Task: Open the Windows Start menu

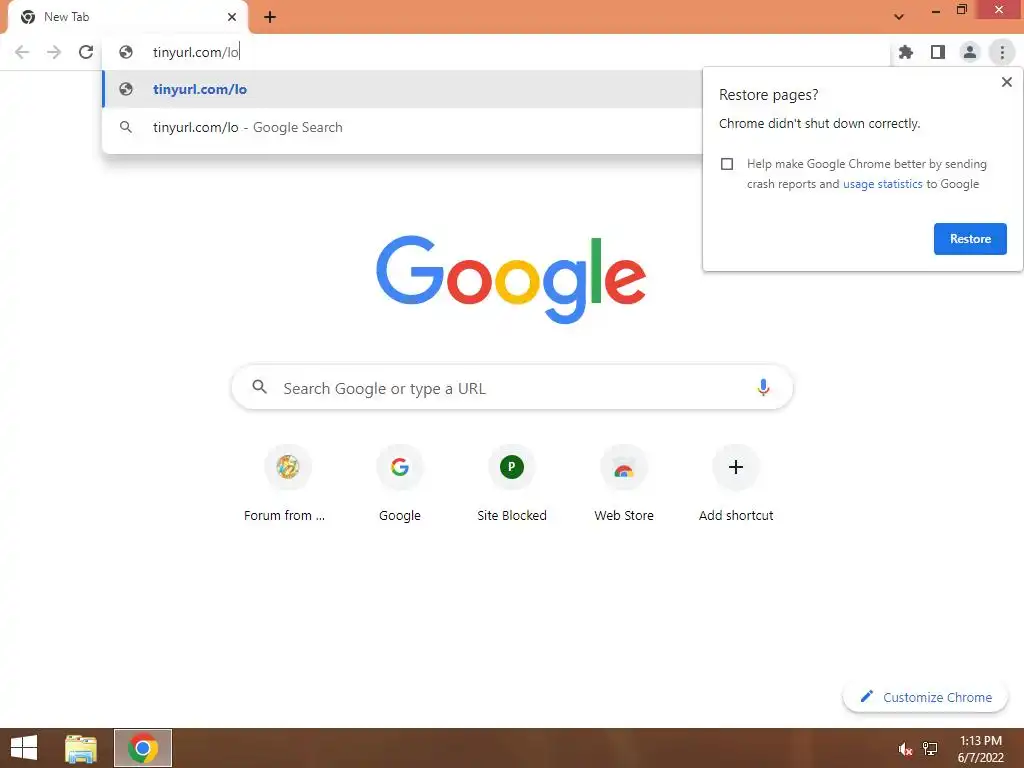Action: point(24,748)
